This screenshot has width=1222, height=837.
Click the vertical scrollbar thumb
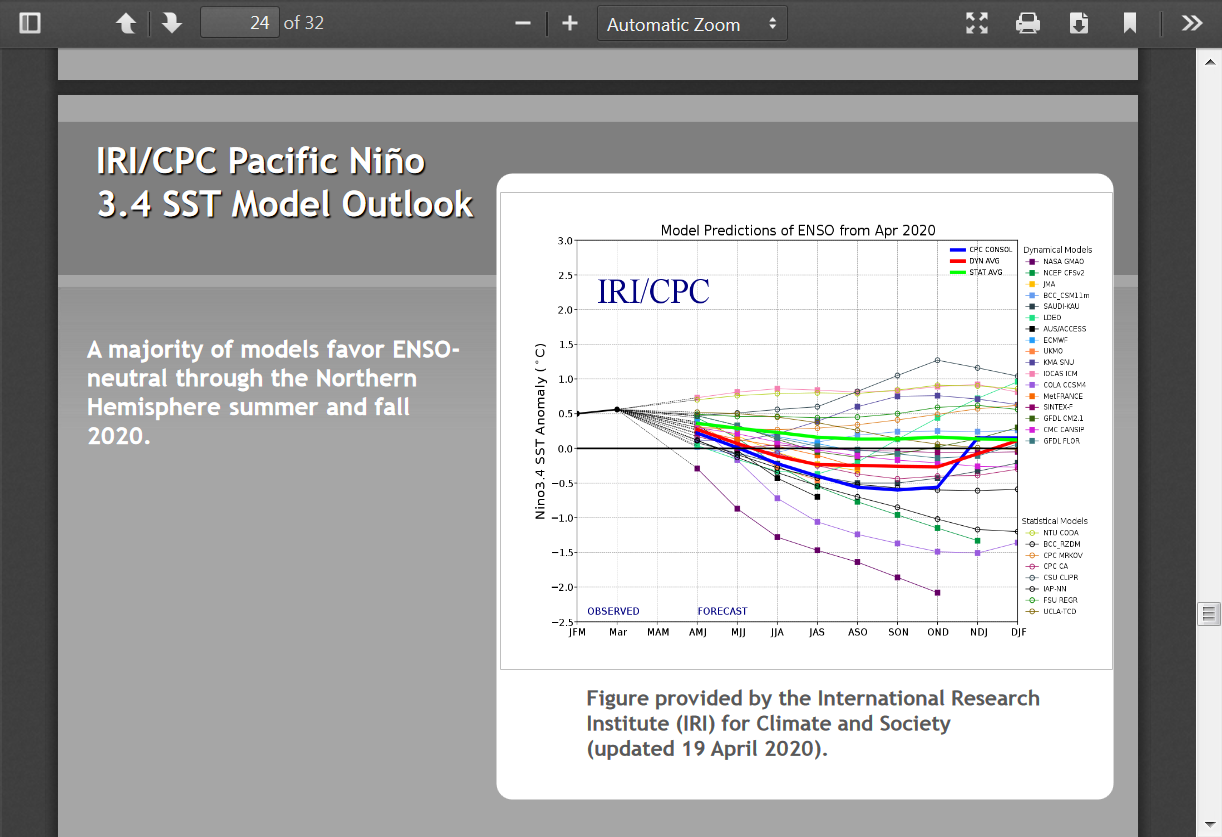coord(1210,613)
